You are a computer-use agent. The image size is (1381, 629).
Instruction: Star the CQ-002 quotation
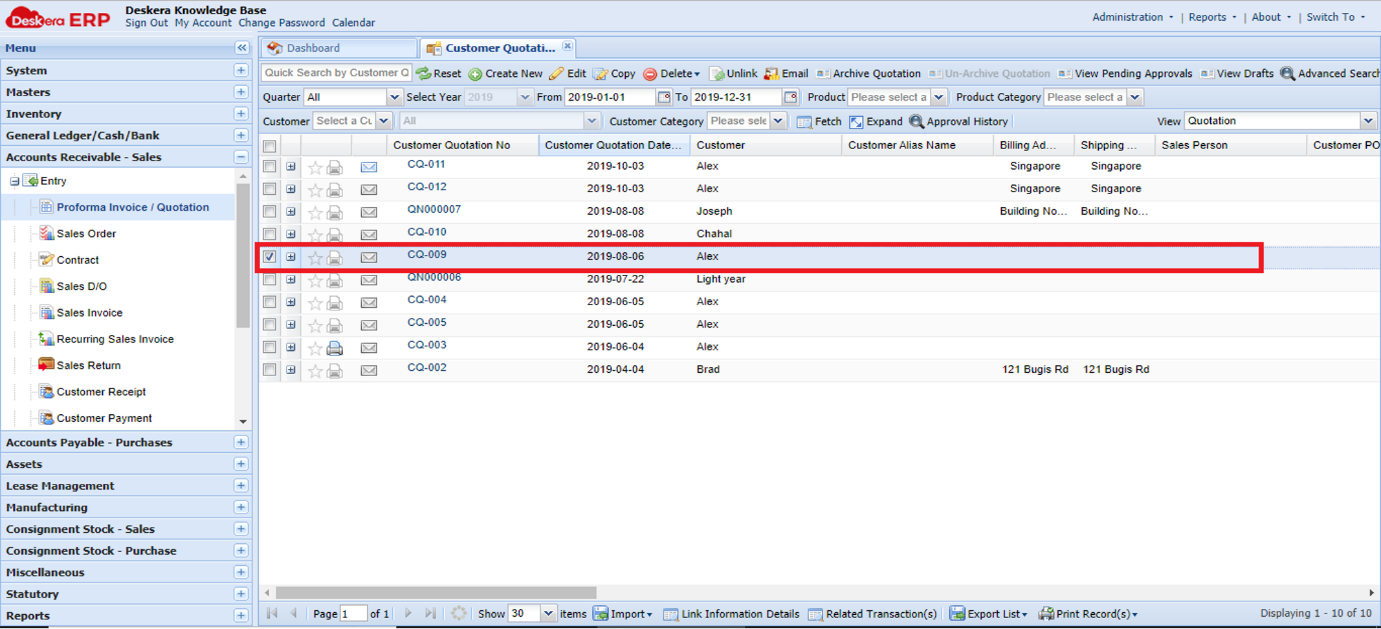pyautogui.click(x=315, y=371)
